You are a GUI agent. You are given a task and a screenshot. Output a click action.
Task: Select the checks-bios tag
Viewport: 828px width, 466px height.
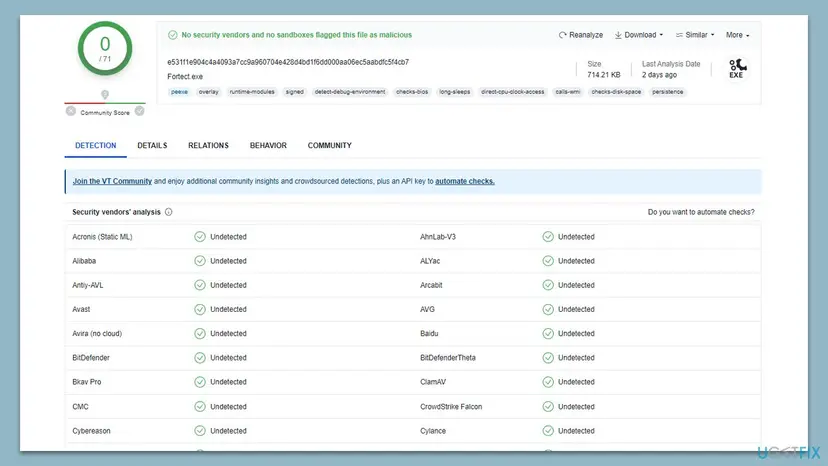tap(412, 92)
